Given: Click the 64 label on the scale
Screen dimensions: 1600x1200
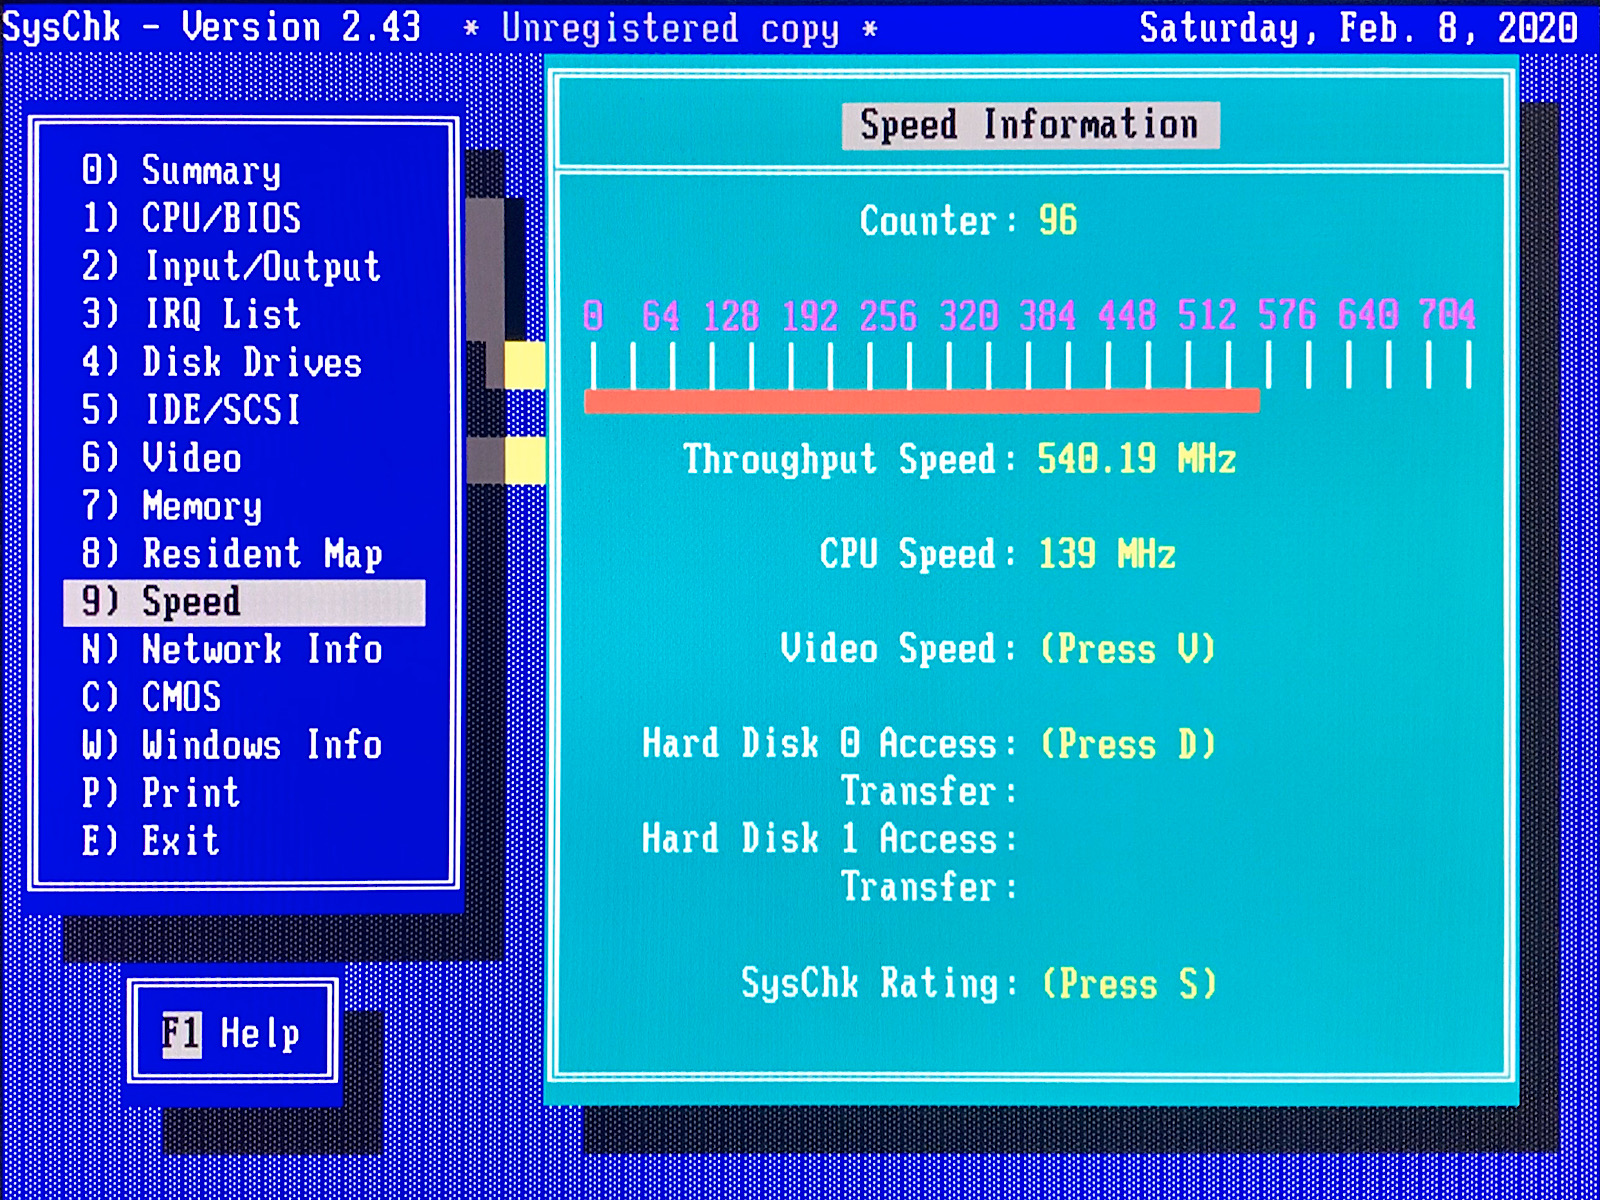Looking at the screenshot, I should pyautogui.click(x=660, y=316).
